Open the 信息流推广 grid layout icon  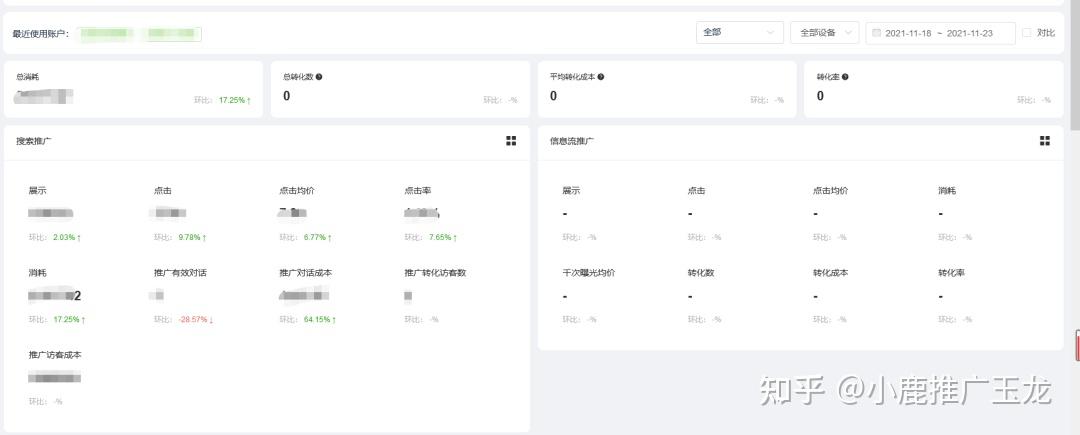click(1045, 141)
